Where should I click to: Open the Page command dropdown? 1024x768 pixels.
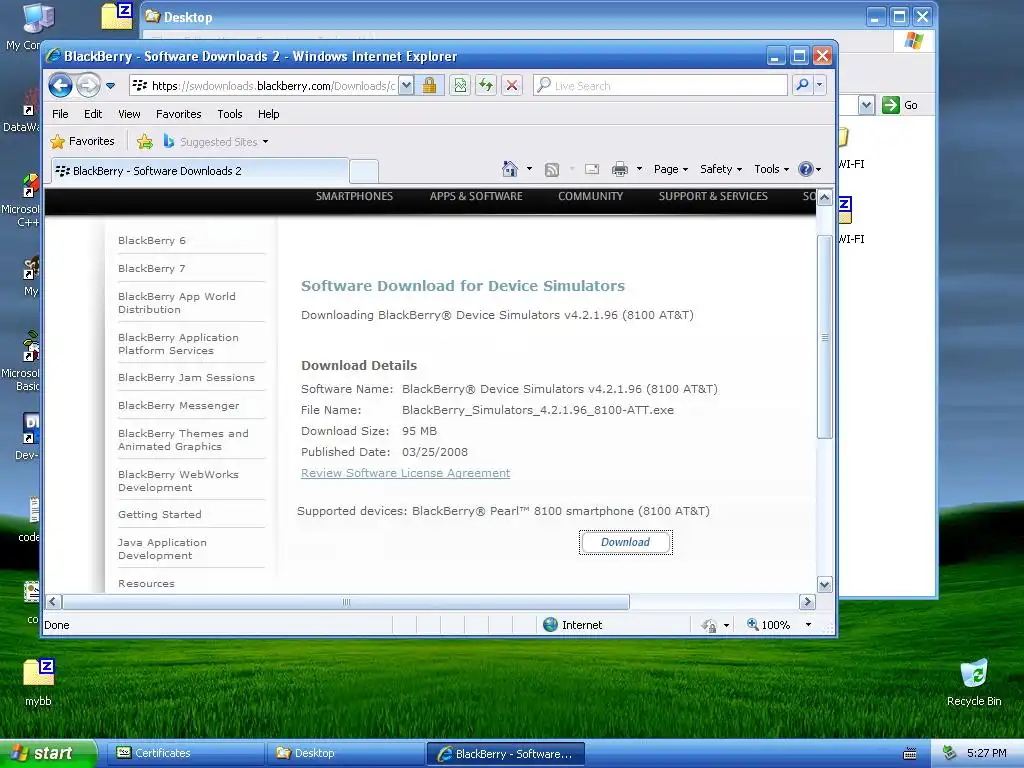(671, 169)
